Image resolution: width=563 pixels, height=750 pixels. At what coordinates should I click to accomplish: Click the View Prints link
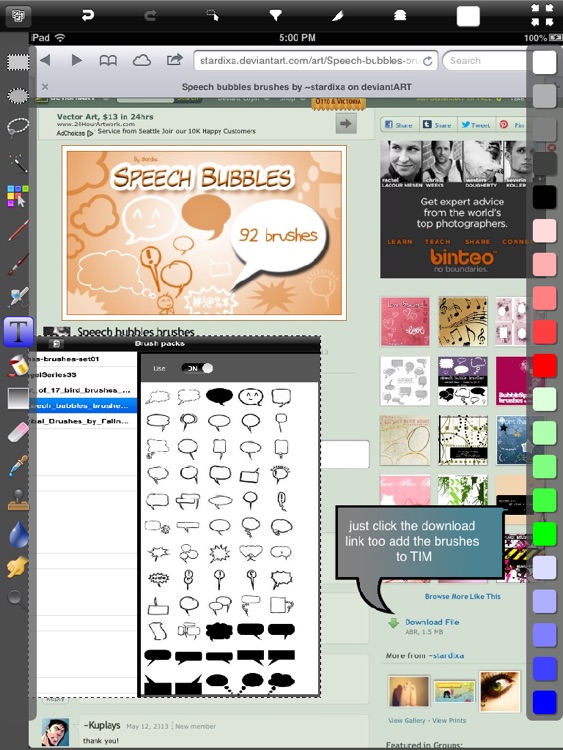449,720
